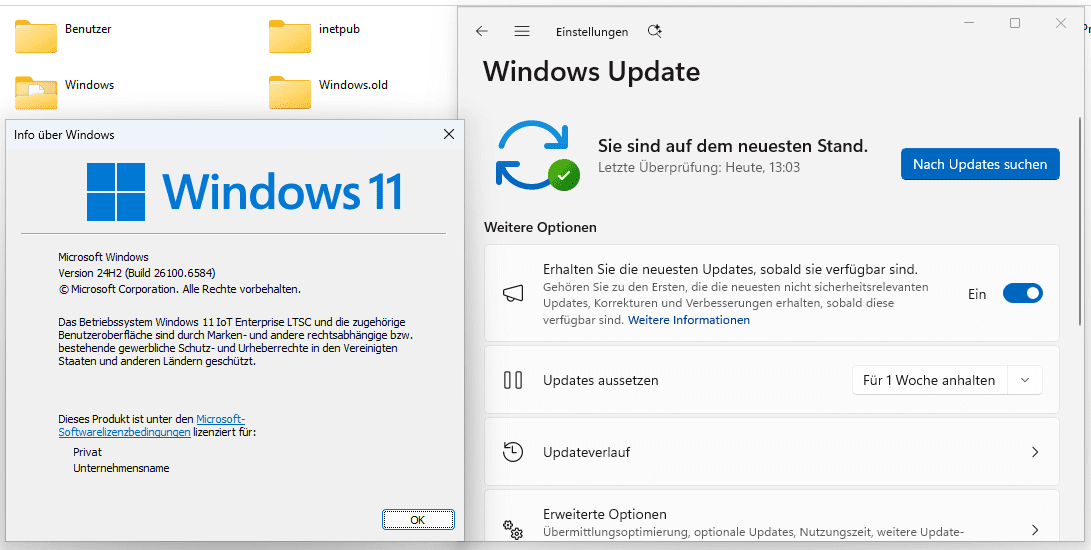The width and height of the screenshot is (1091, 550).
Task: Open the Weitere Informationen link
Action: click(x=689, y=320)
